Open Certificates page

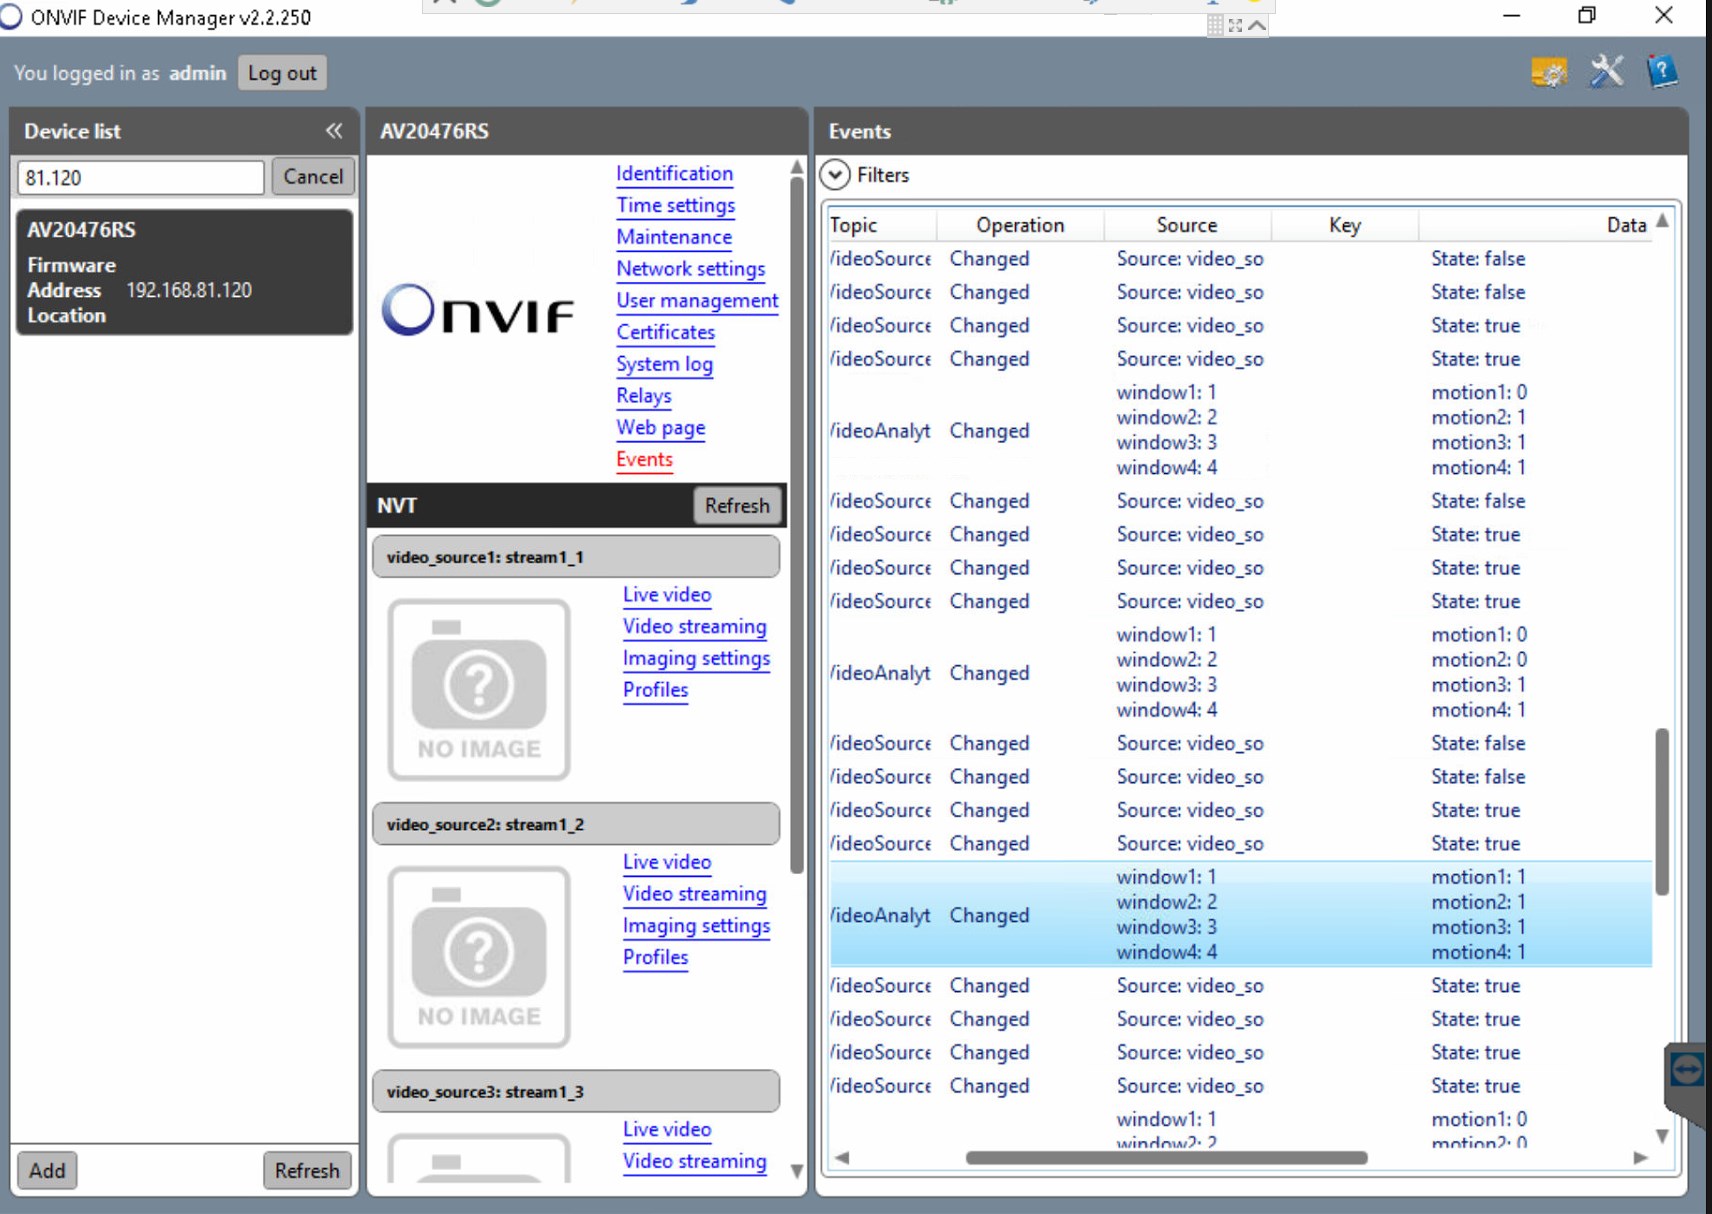665,332
